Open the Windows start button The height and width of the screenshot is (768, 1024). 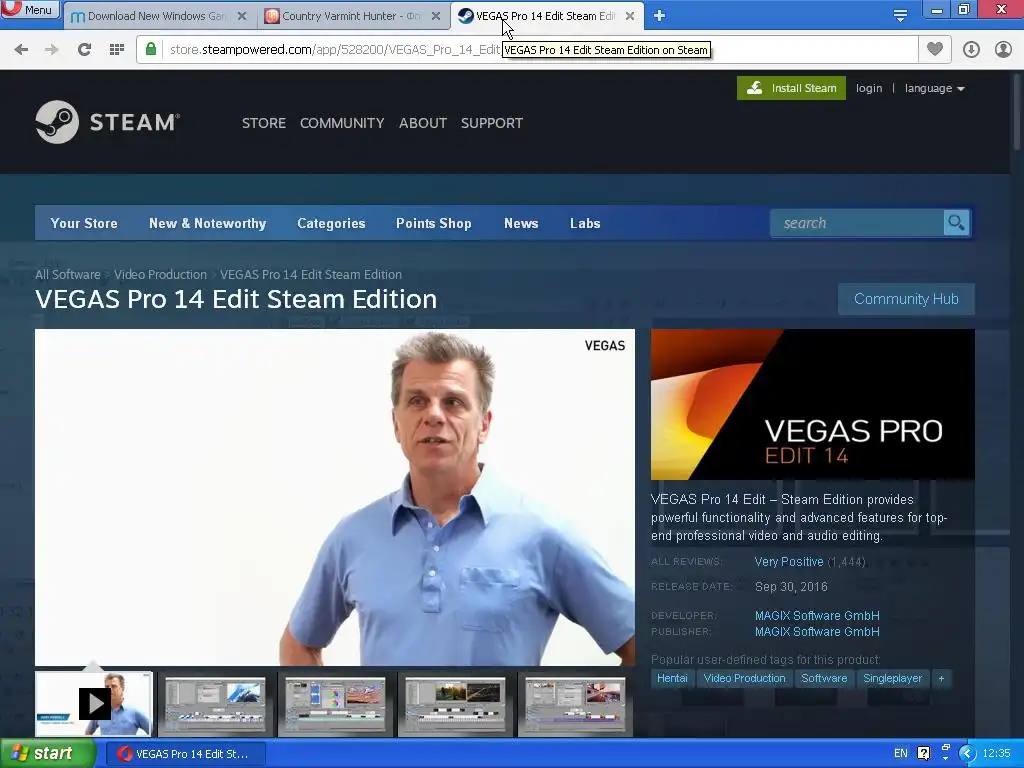coord(47,754)
